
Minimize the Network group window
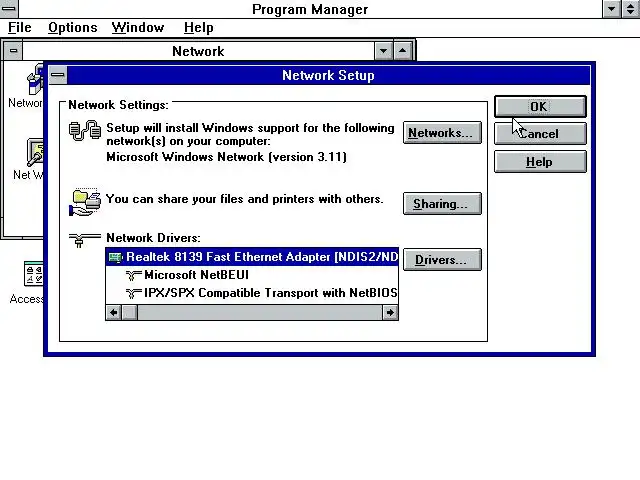coord(383,51)
